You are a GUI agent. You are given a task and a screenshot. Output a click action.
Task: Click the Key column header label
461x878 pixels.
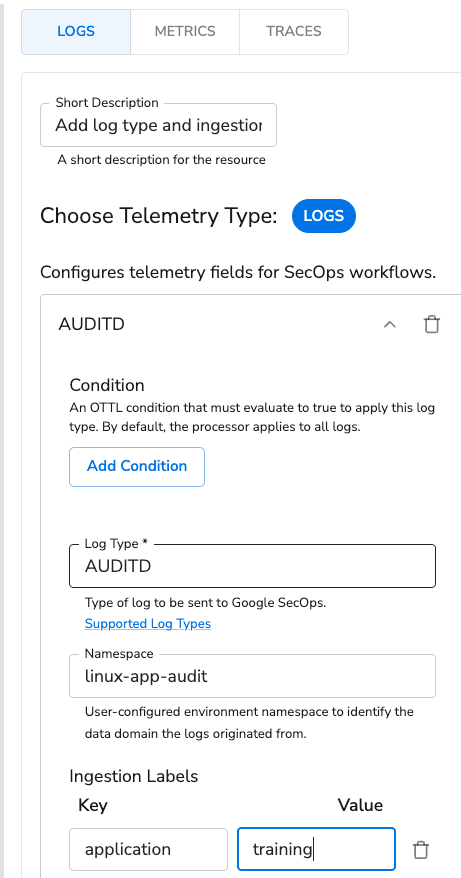pos(93,806)
